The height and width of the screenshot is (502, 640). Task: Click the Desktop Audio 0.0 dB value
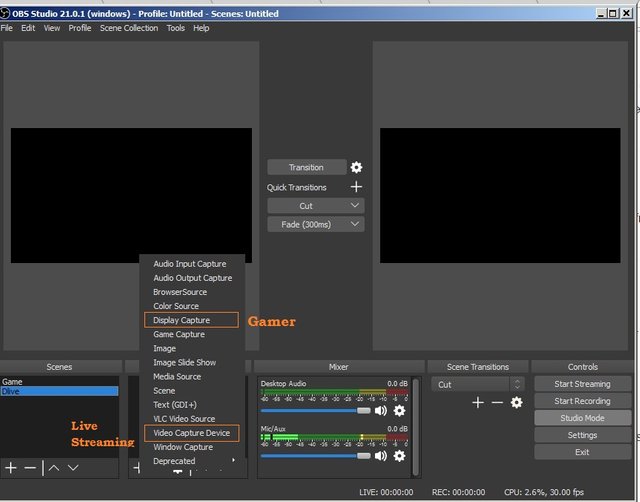click(397, 384)
